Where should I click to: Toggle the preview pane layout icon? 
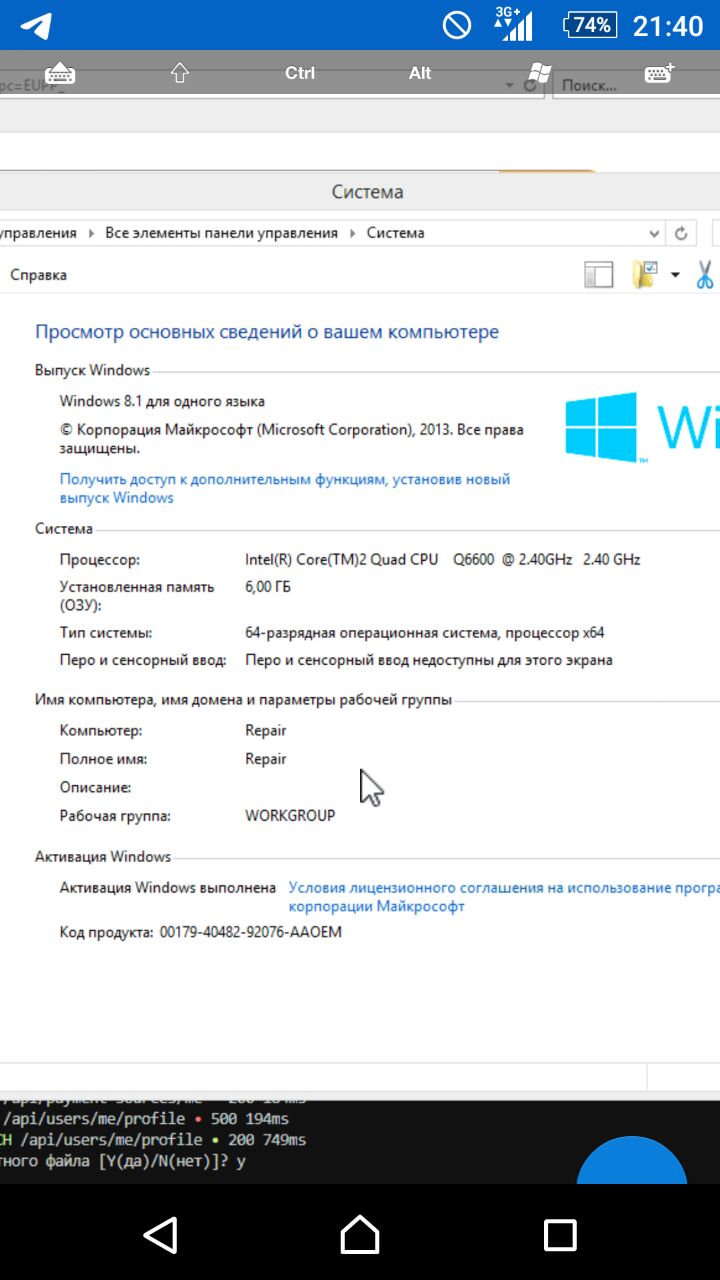tap(598, 275)
